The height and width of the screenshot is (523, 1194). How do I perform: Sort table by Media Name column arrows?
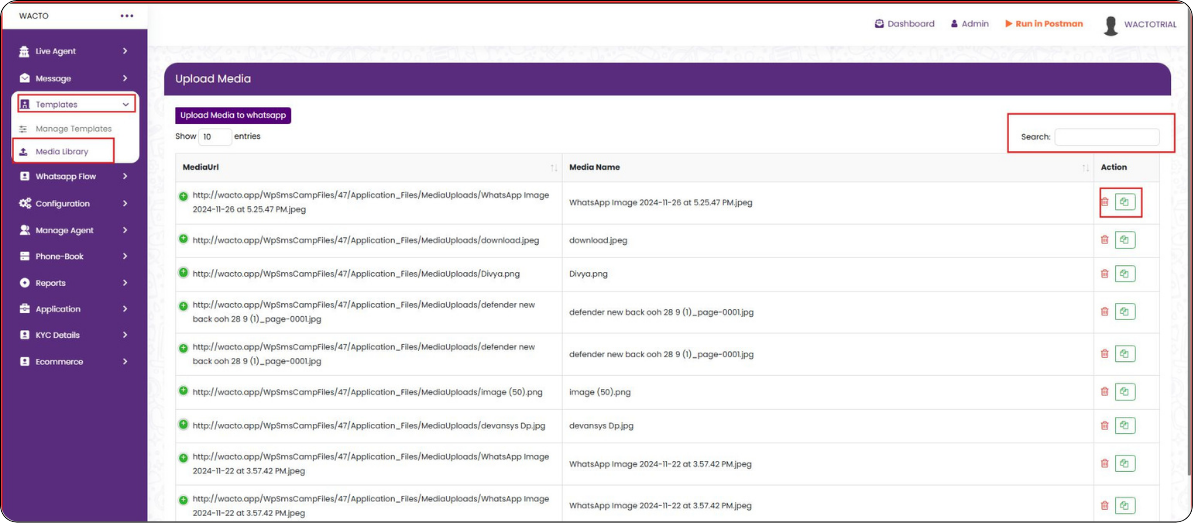tap(1085, 167)
